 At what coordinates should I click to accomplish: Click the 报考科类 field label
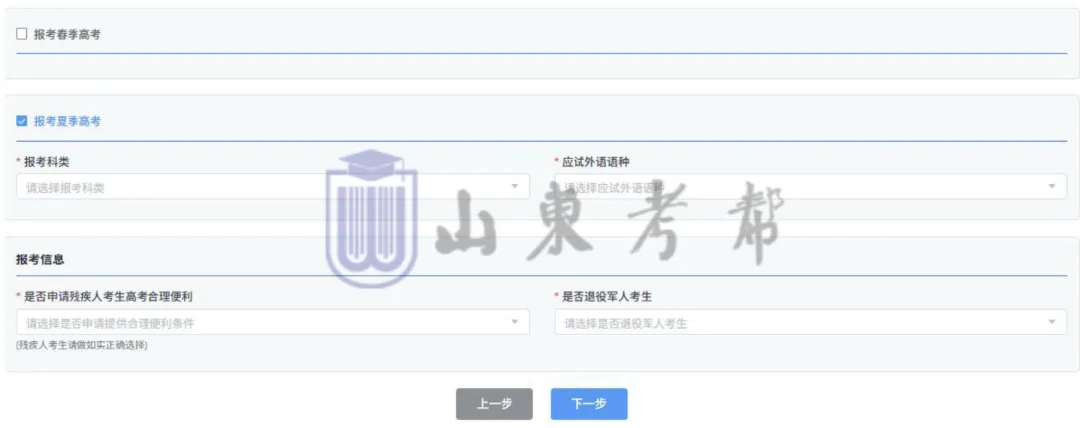coord(46,161)
